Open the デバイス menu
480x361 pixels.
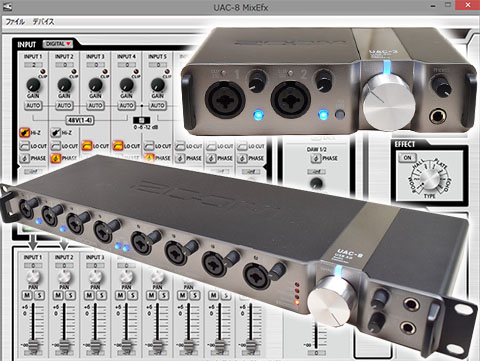tap(43, 22)
